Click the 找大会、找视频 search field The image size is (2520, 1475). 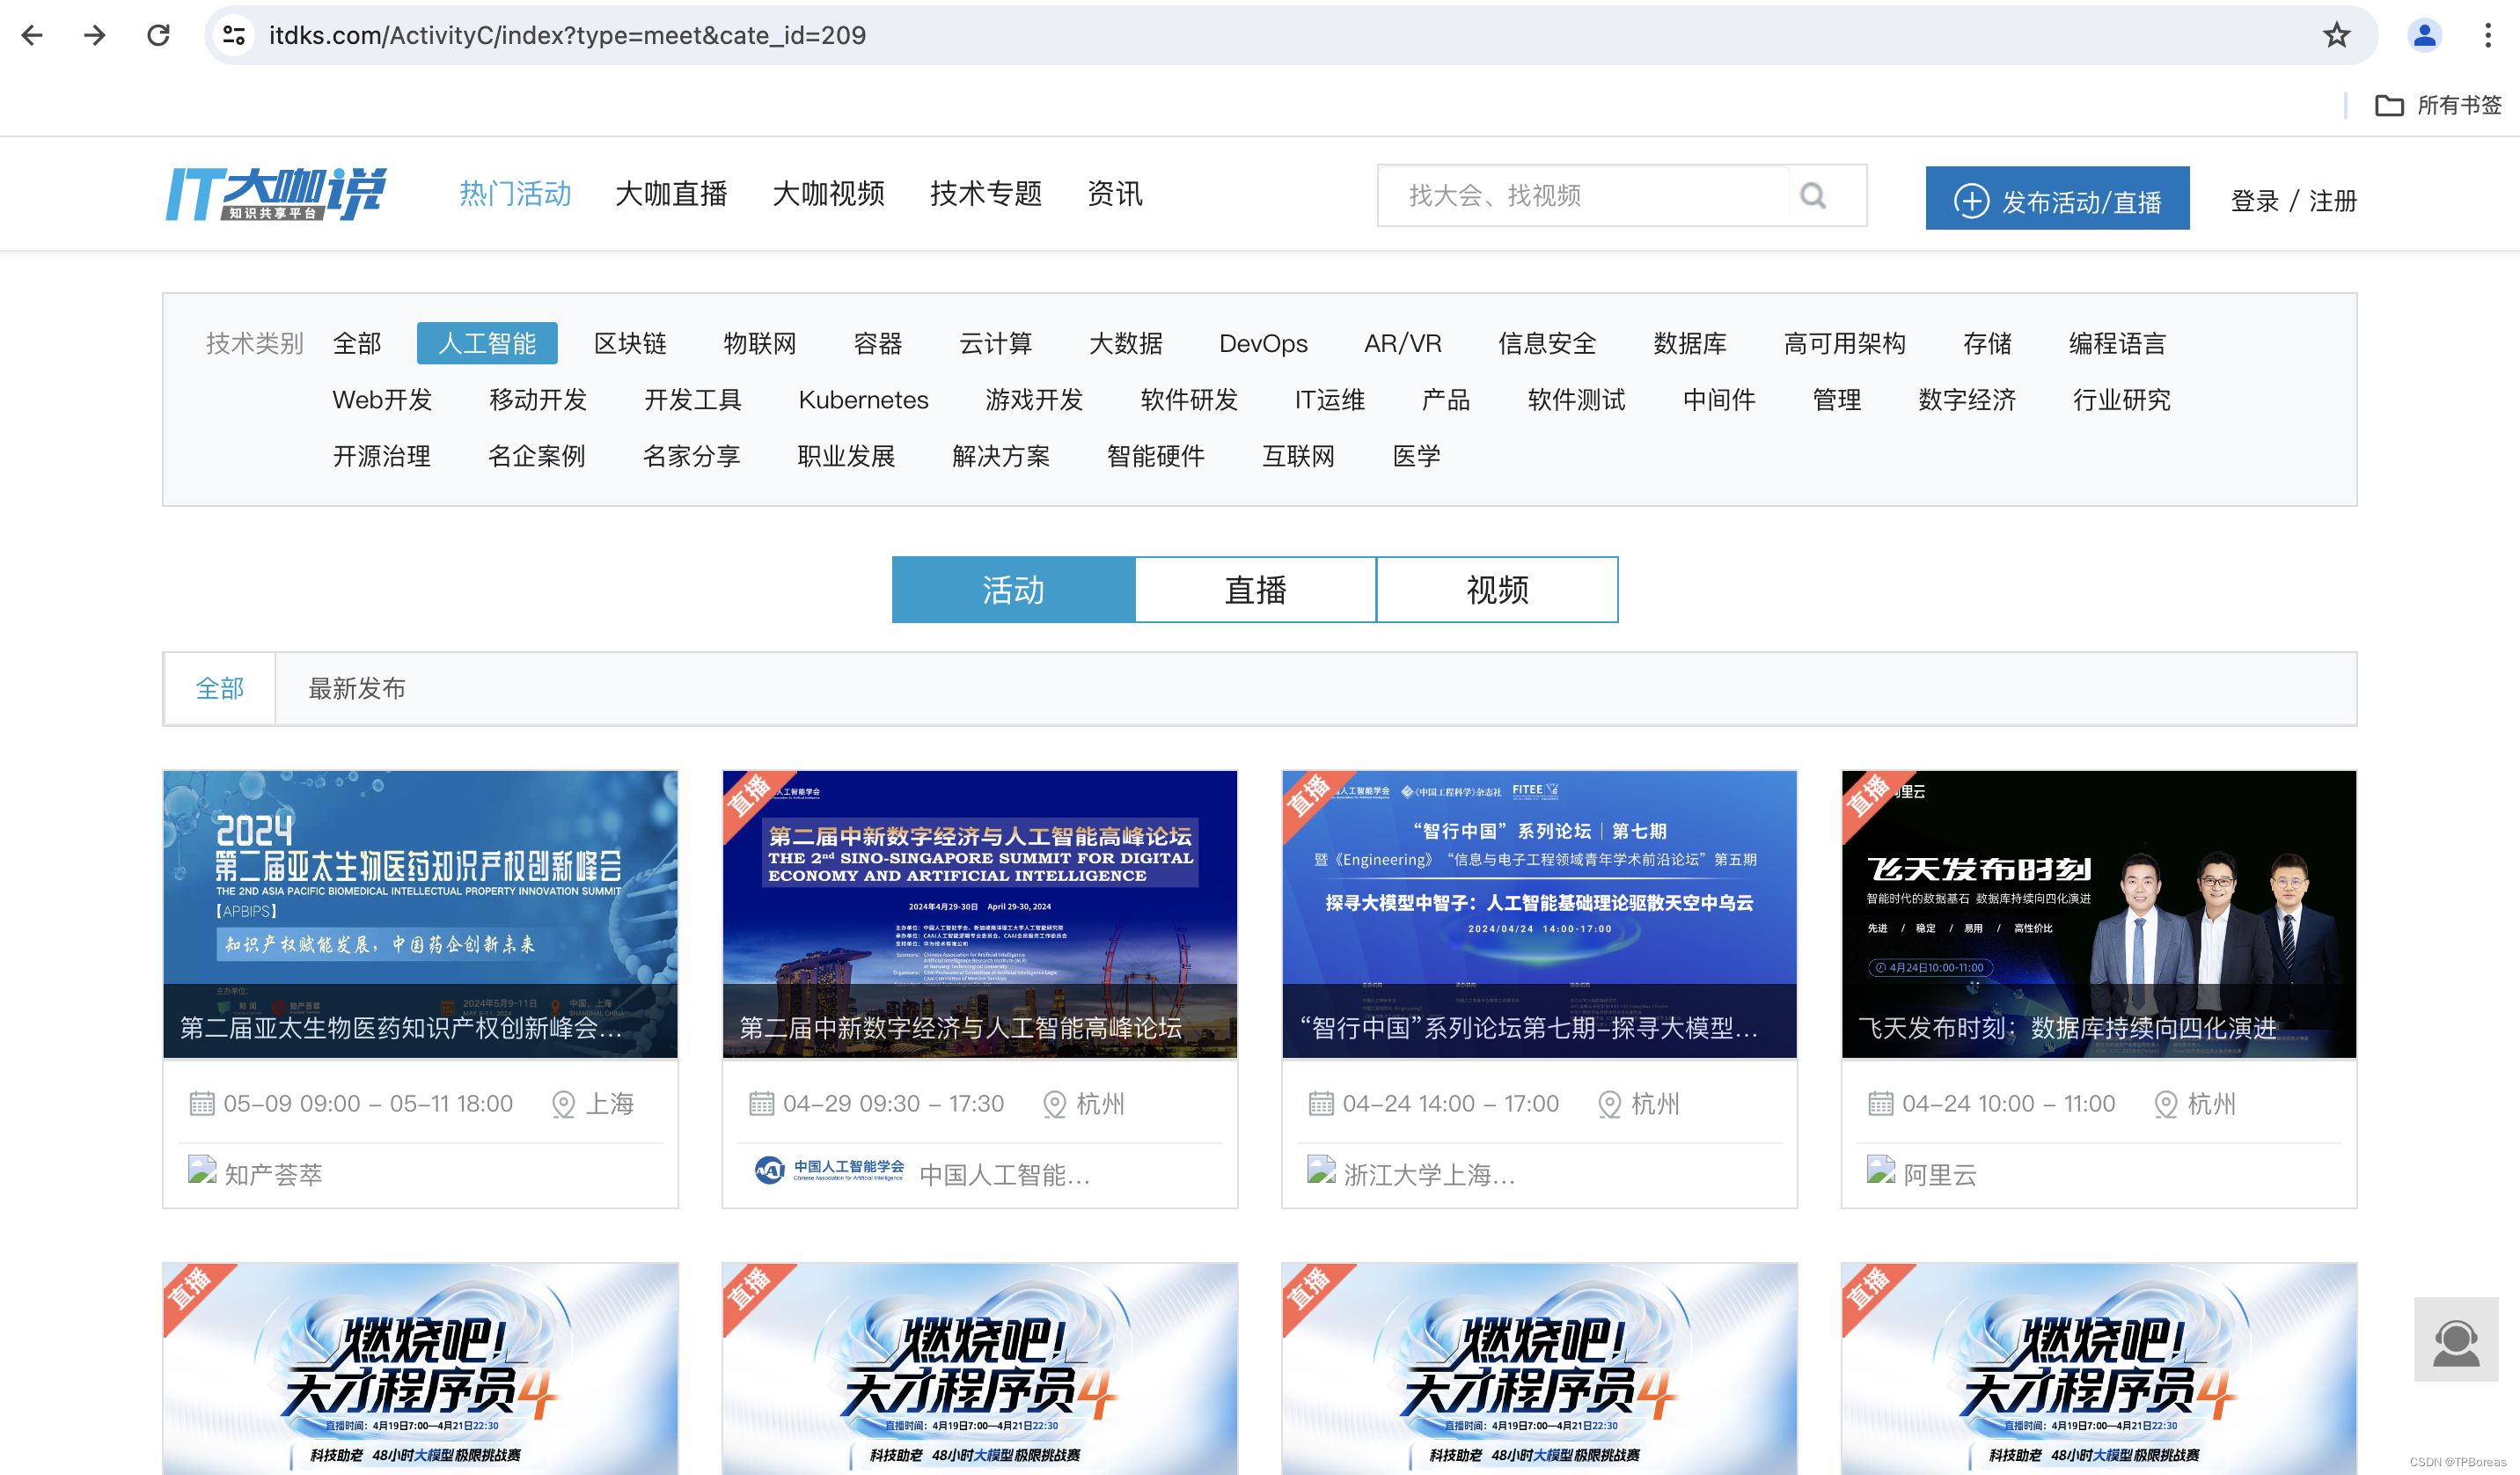pos(1584,196)
